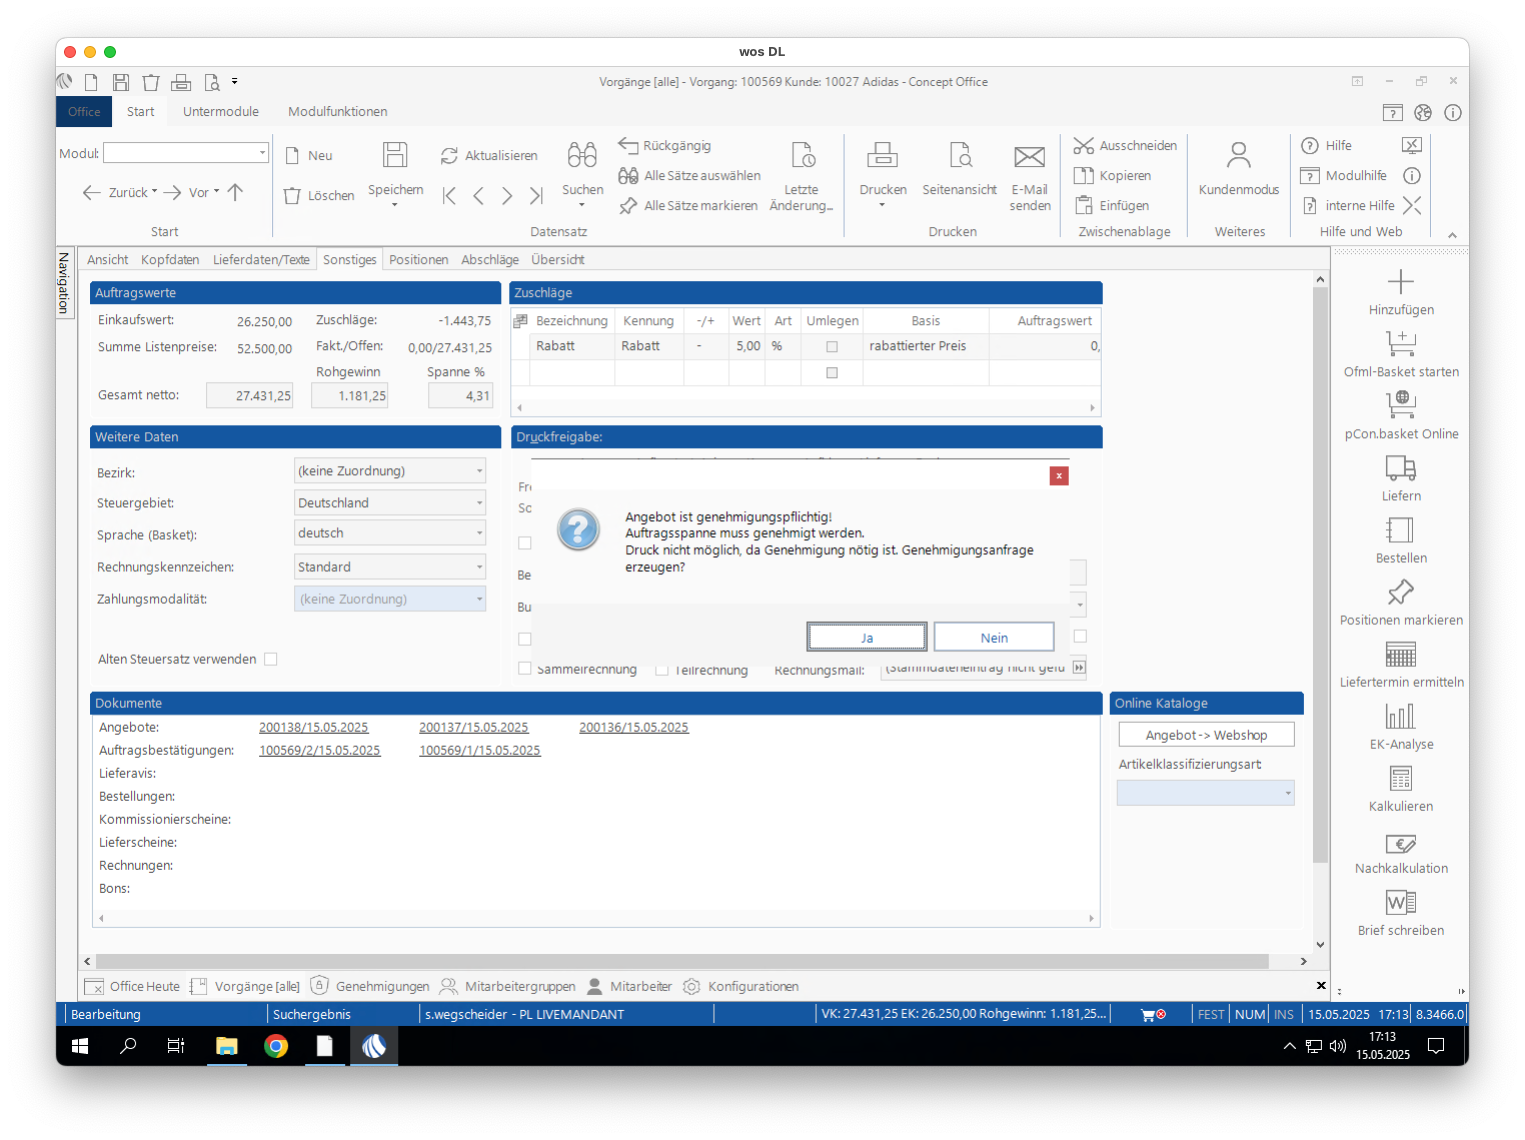Click Navigation side panel tab
Screen dimensions: 1525x1140
click(64, 283)
